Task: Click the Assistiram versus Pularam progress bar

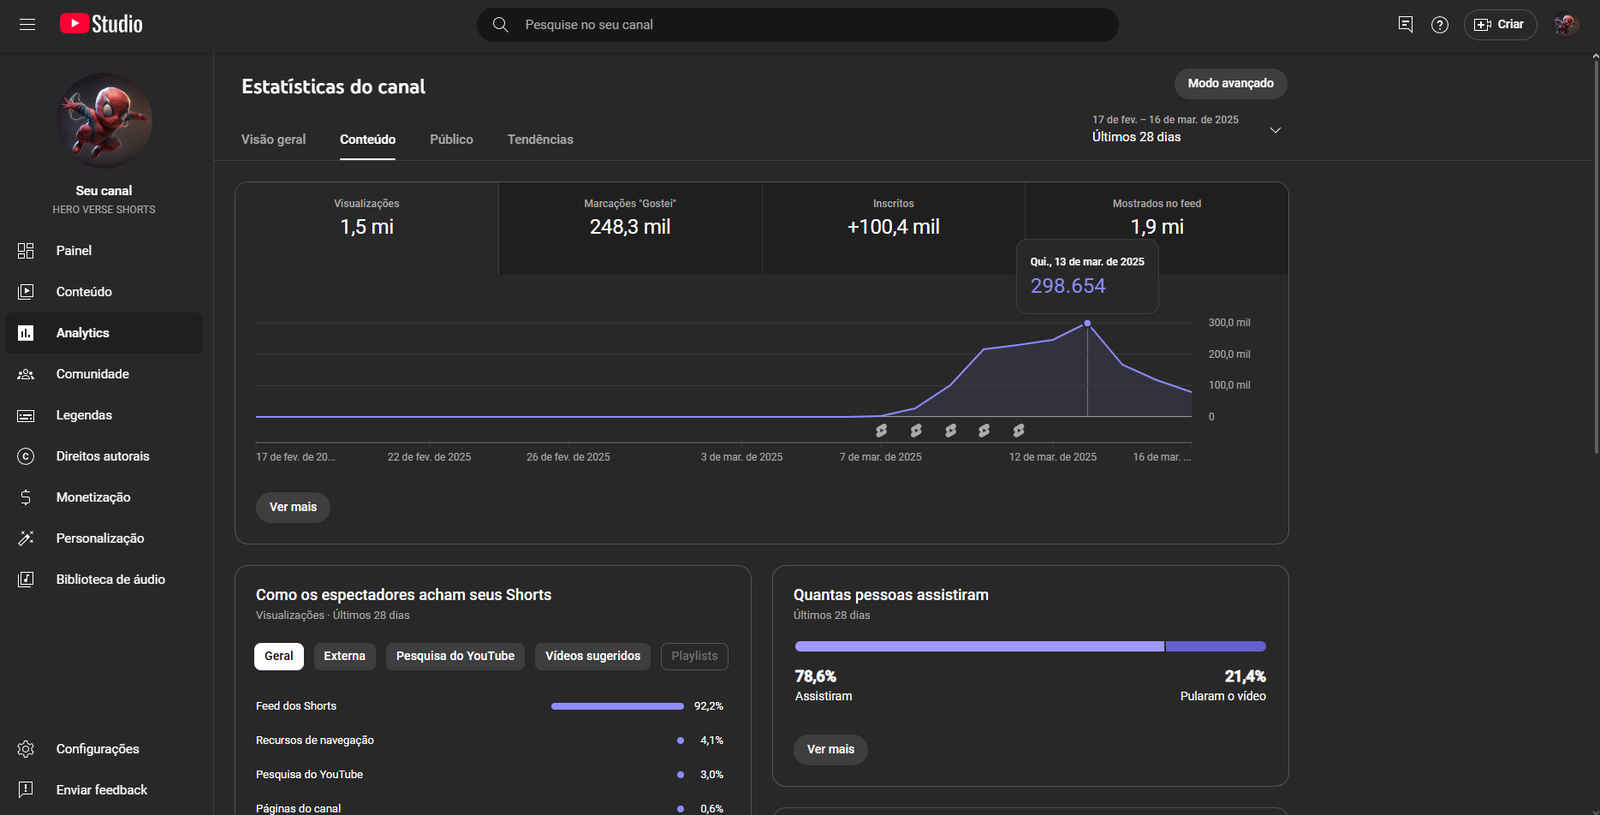Action: coord(1029,647)
